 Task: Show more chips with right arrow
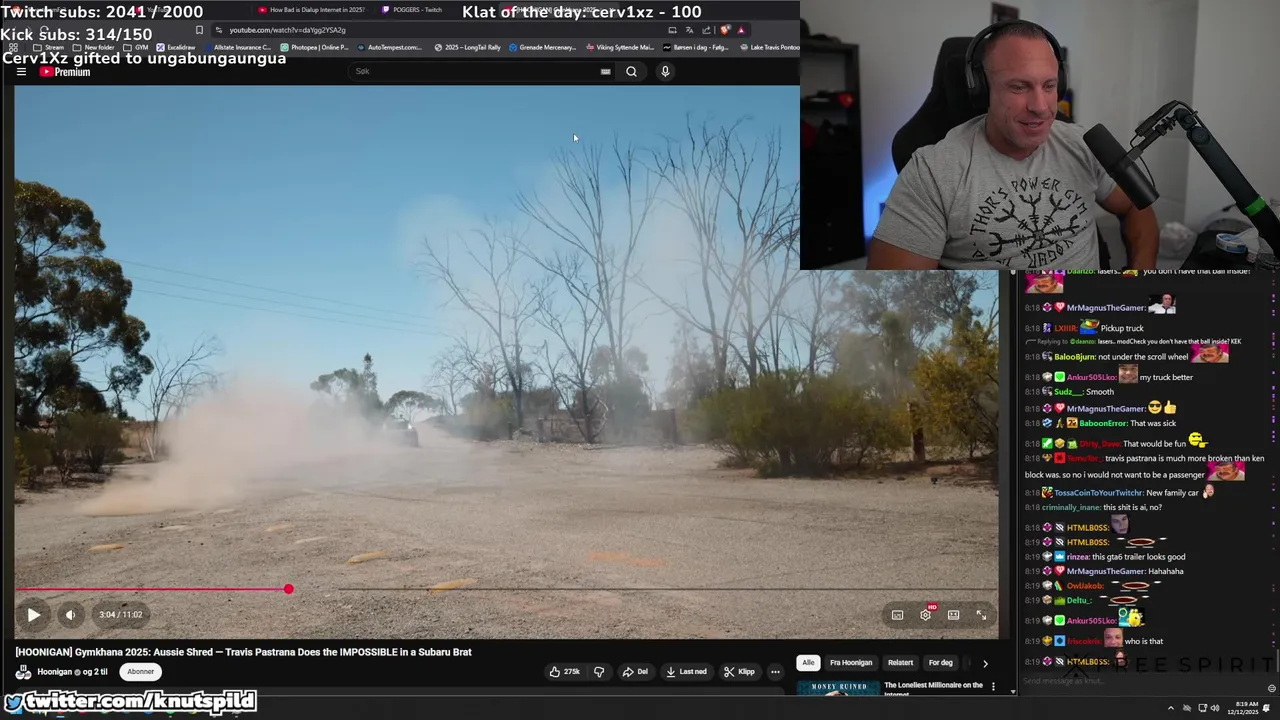click(x=985, y=663)
